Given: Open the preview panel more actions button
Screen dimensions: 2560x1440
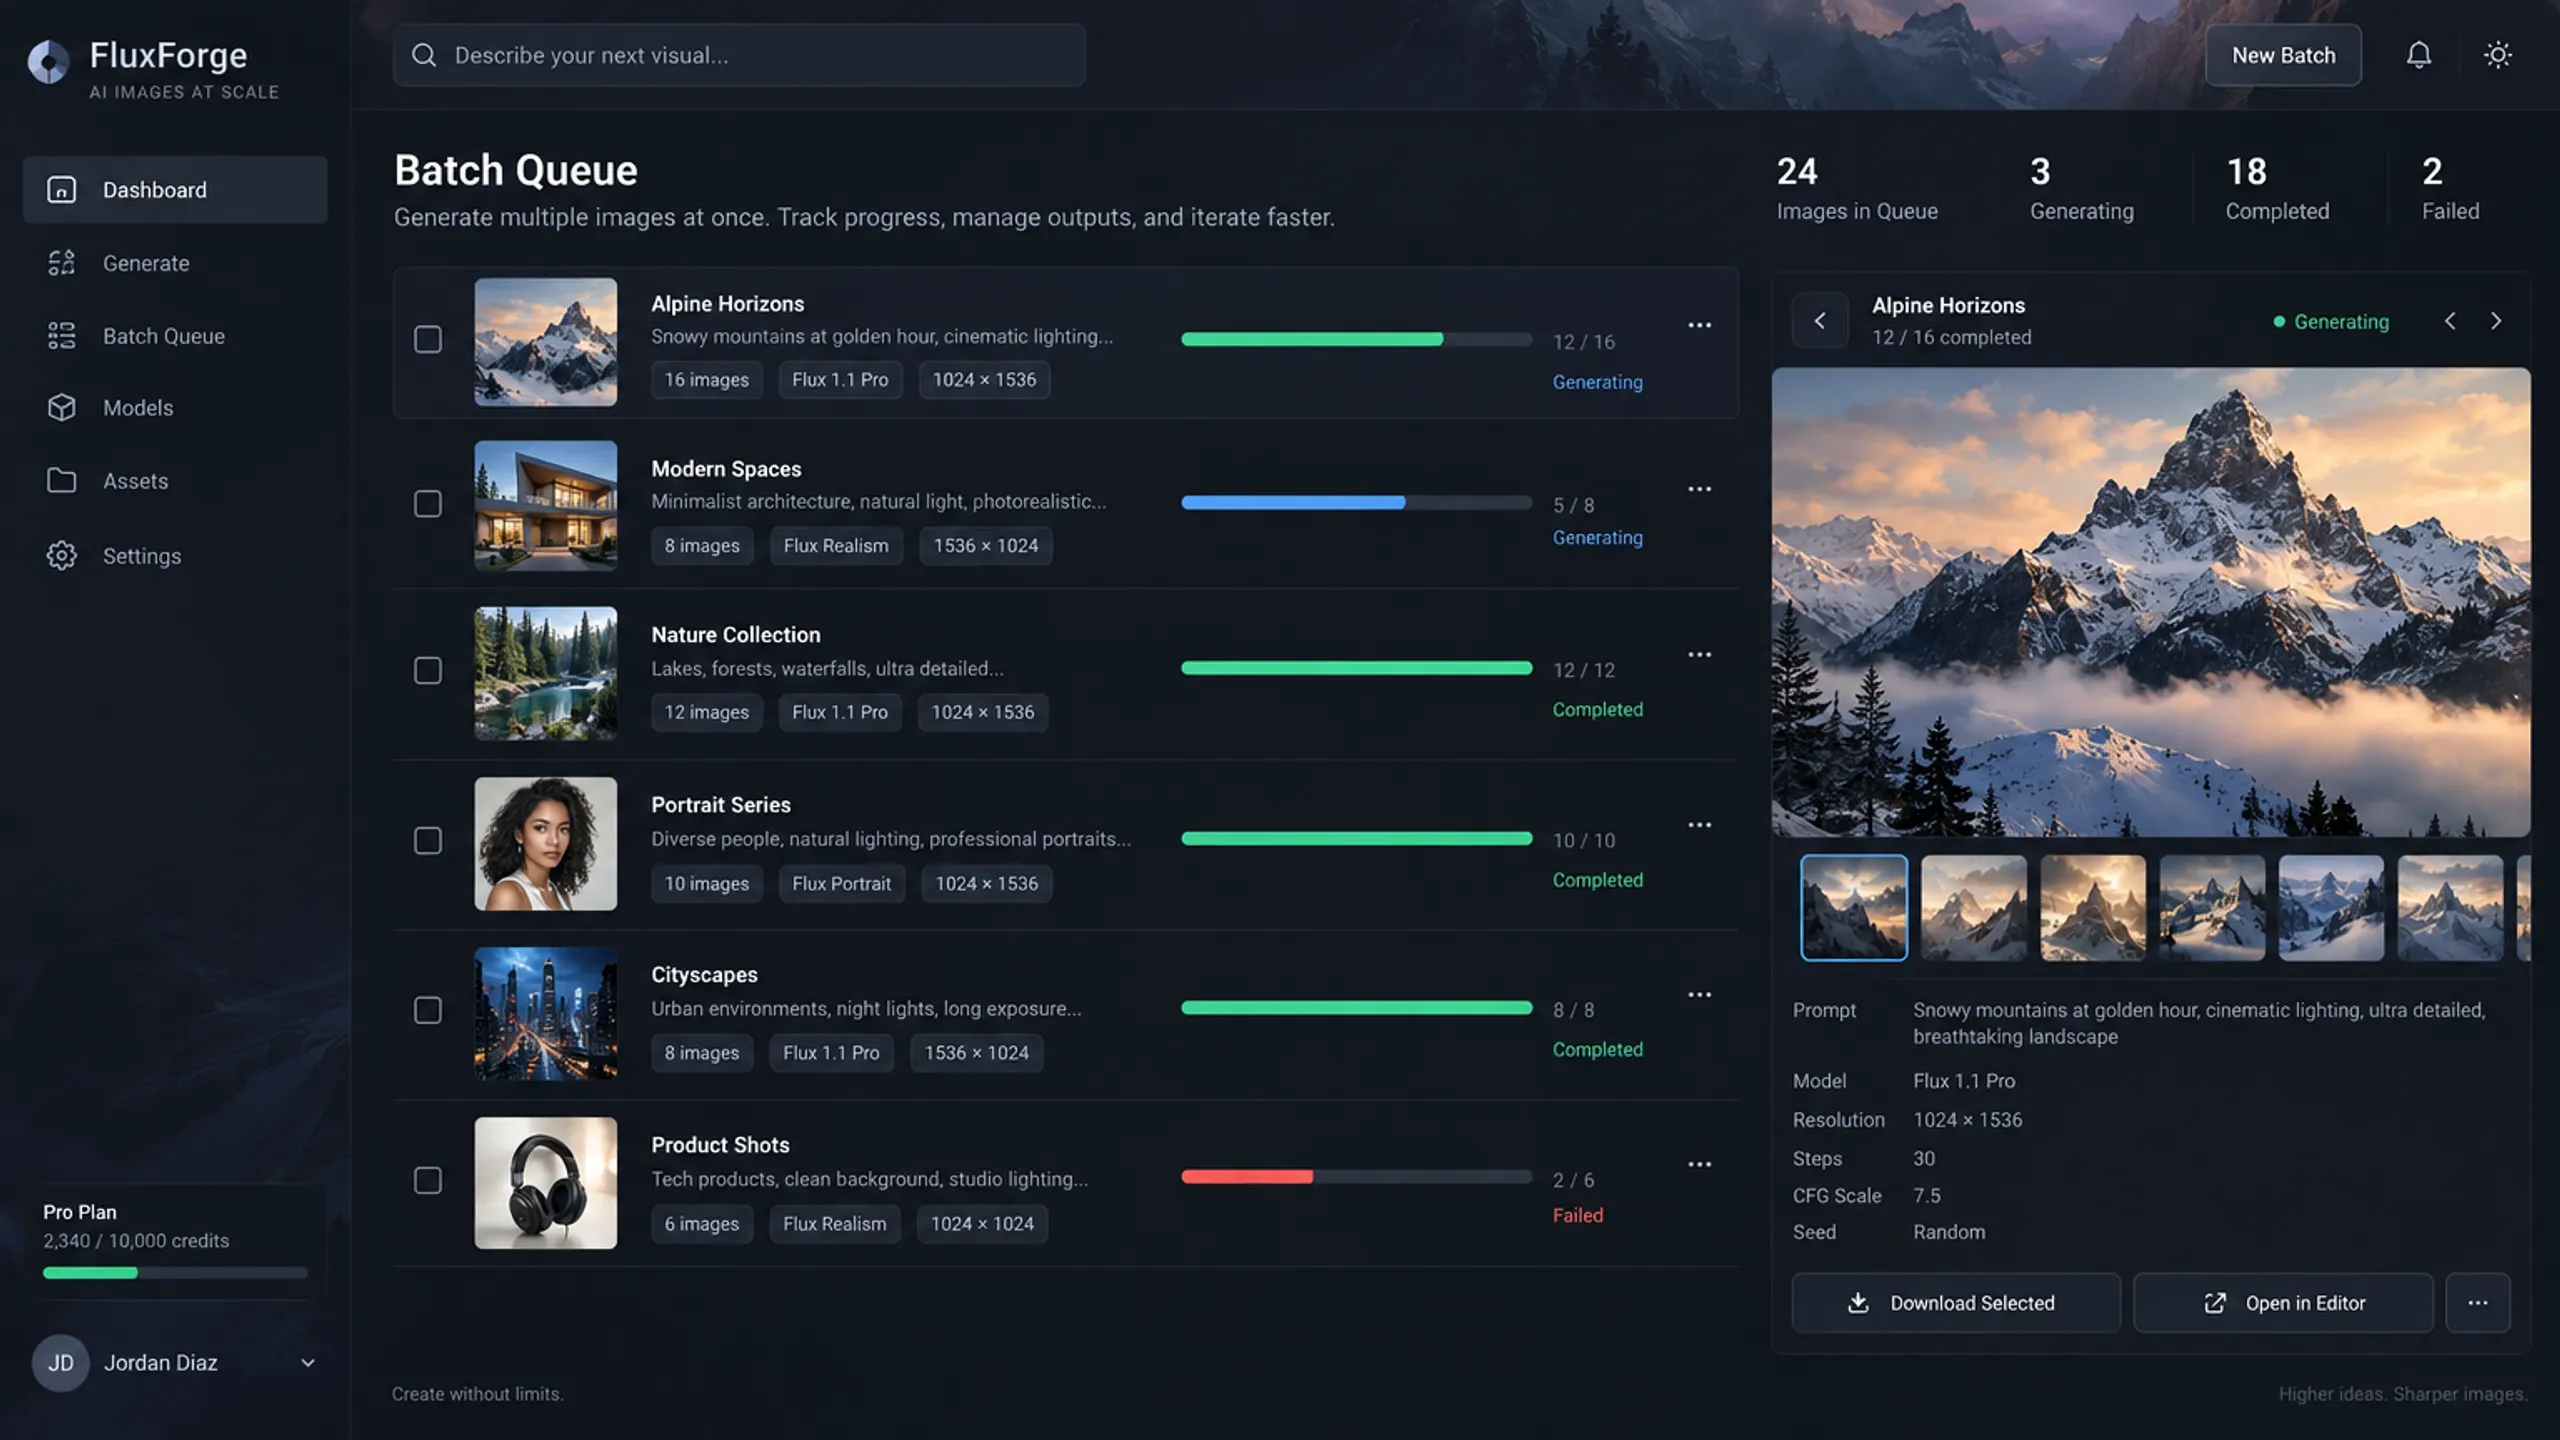Looking at the screenshot, I should 2477,1302.
